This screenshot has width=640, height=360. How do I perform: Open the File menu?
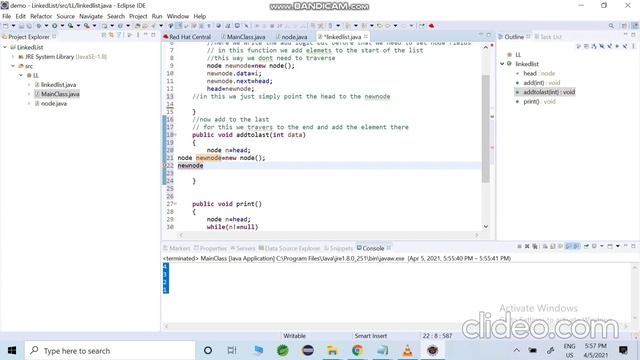[7, 16]
